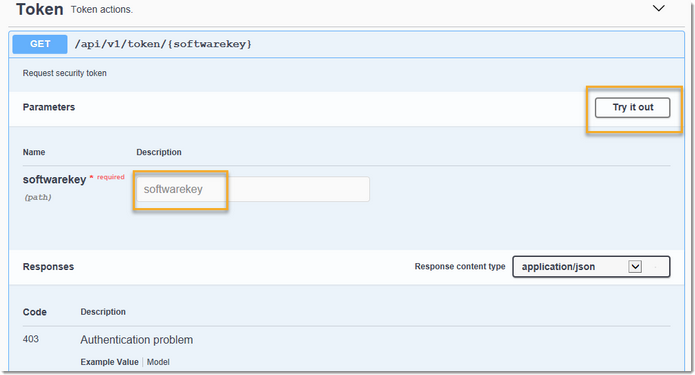Click the 'Response content type' label

pos(460,266)
